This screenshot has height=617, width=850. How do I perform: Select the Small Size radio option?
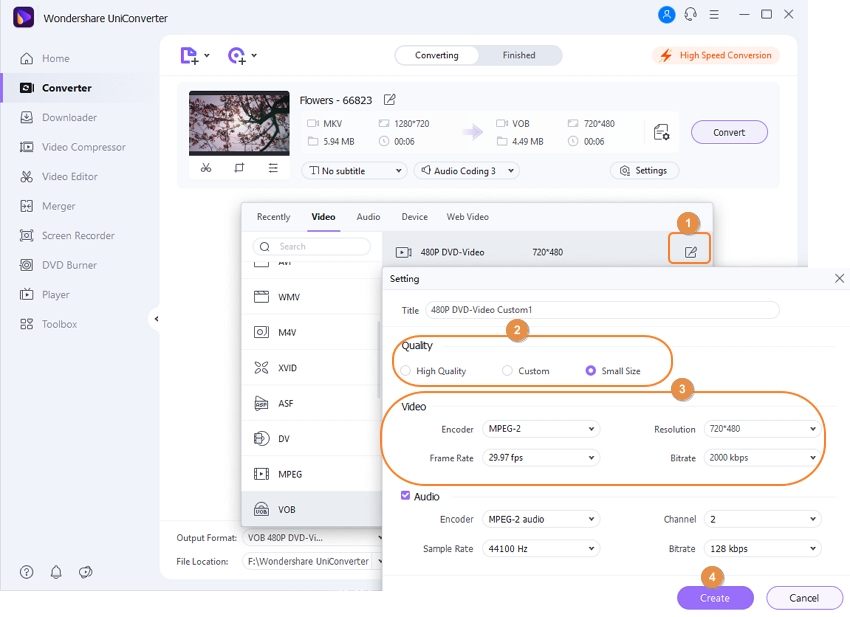click(x=590, y=371)
